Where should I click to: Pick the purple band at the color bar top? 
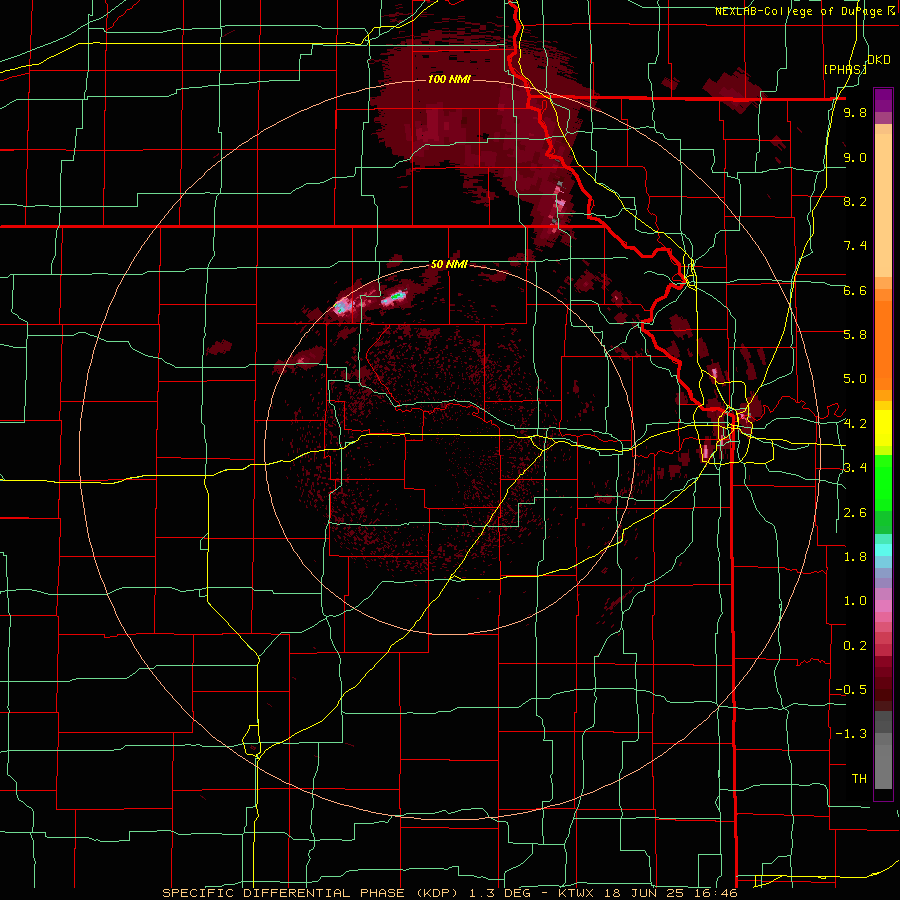pos(883,100)
